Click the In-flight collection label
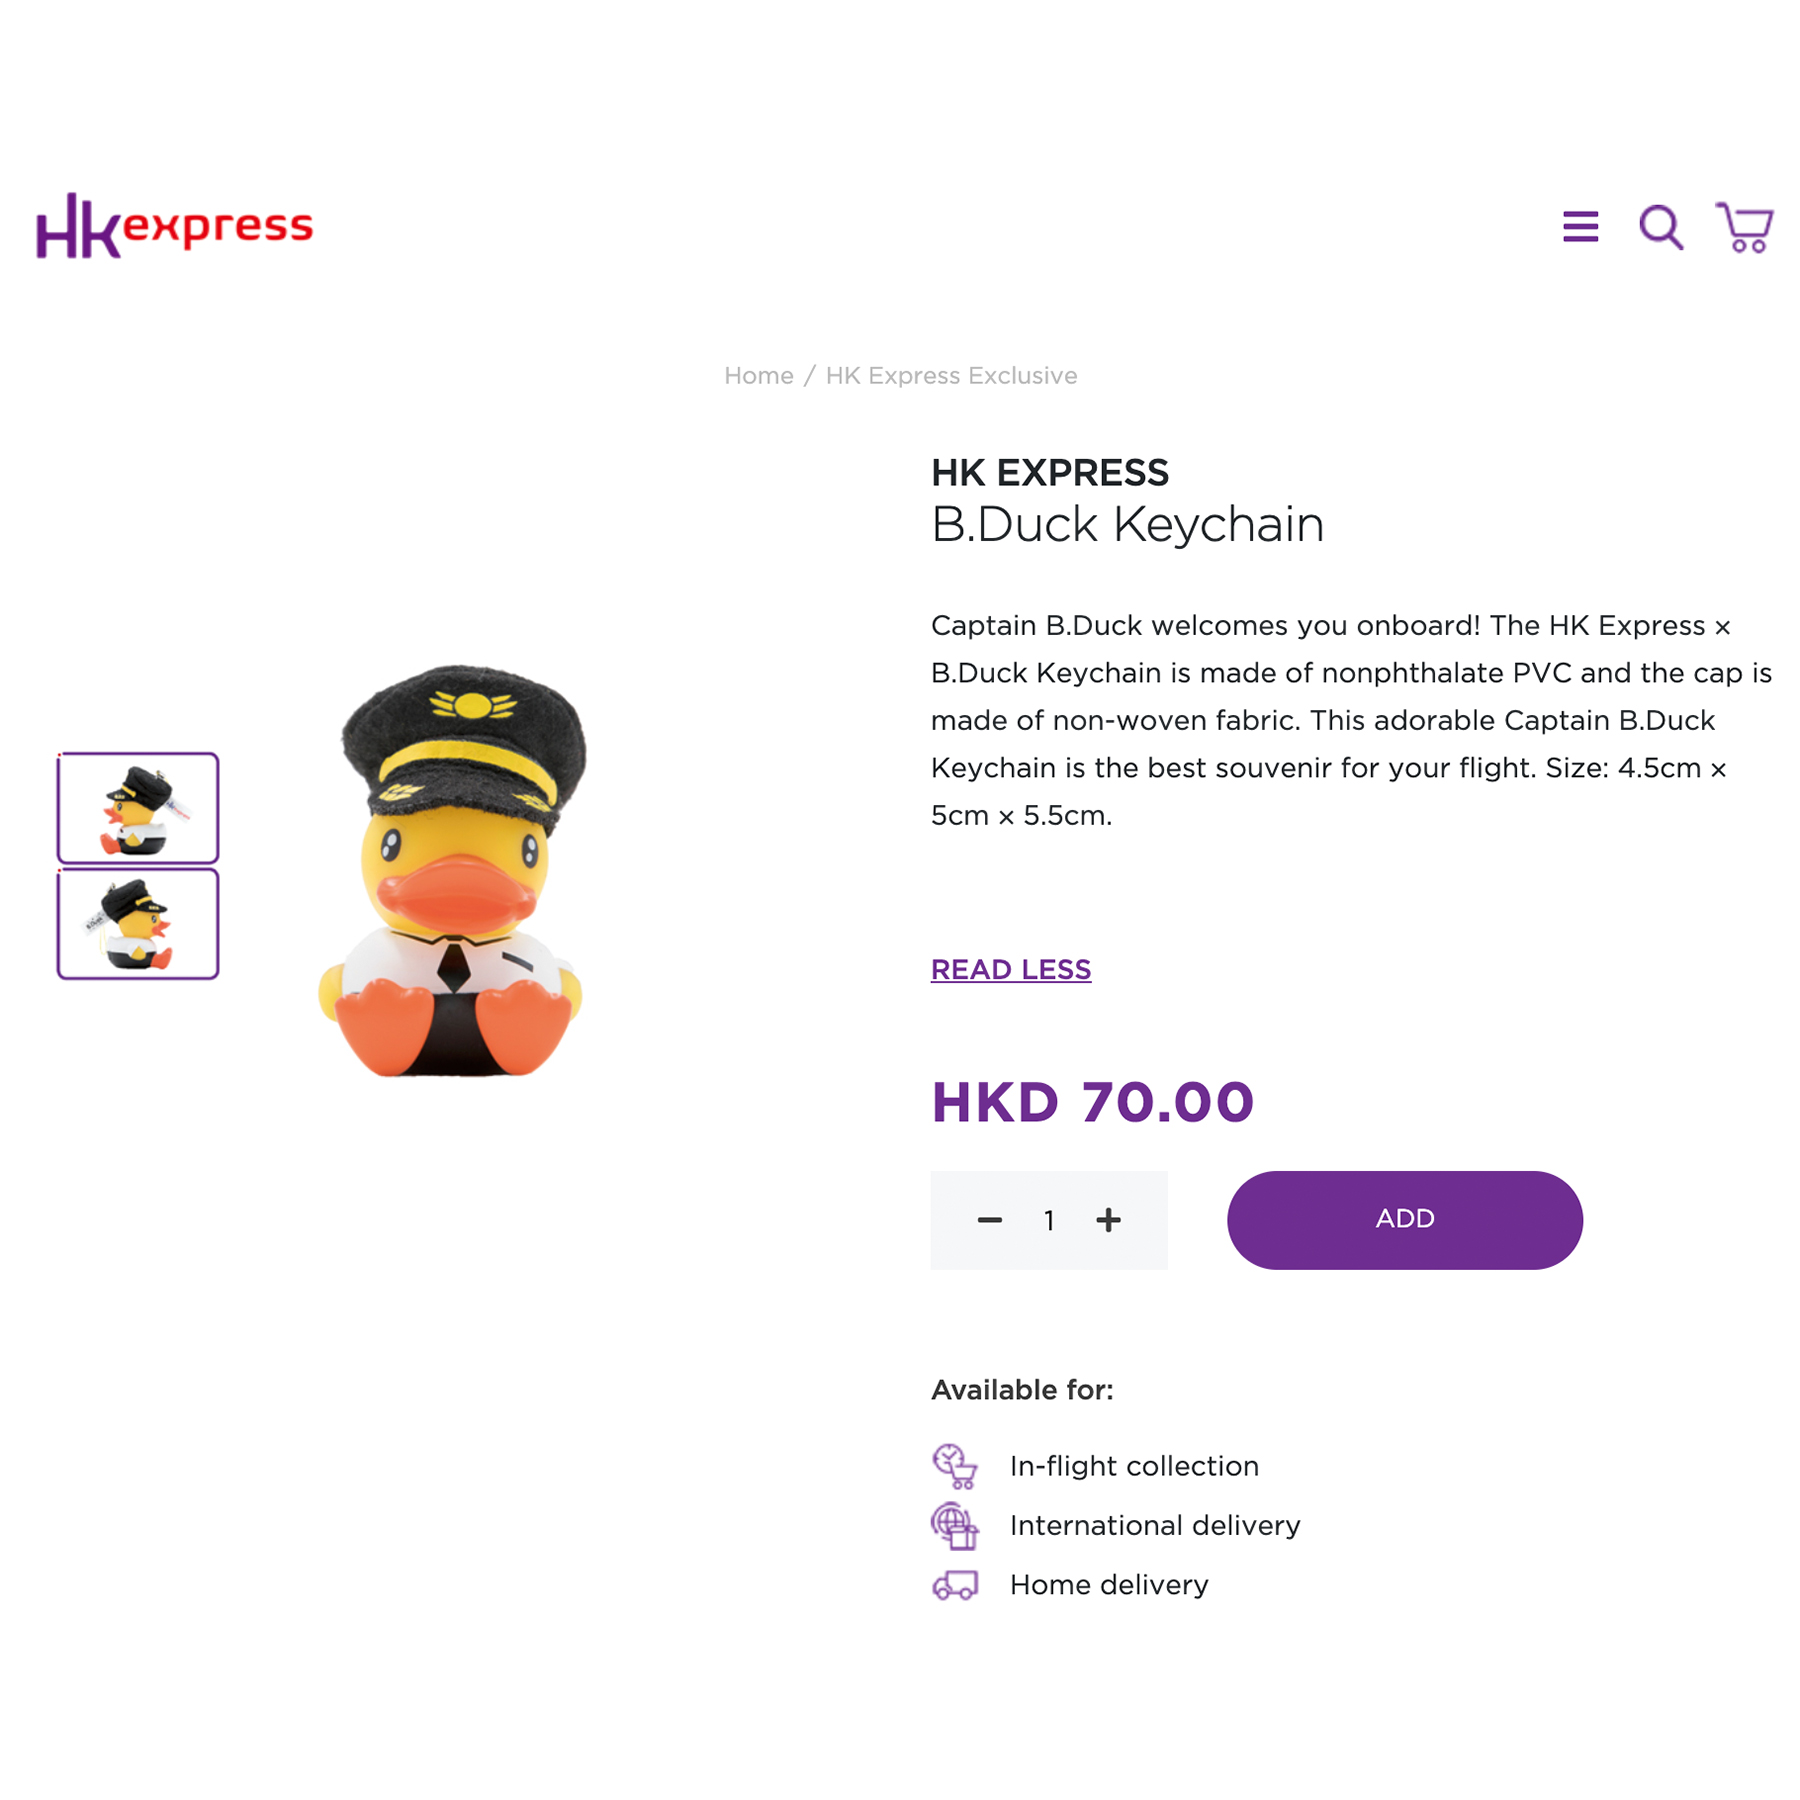This screenshot has width=1800, height=1800. click(x=1135, y=1466)
